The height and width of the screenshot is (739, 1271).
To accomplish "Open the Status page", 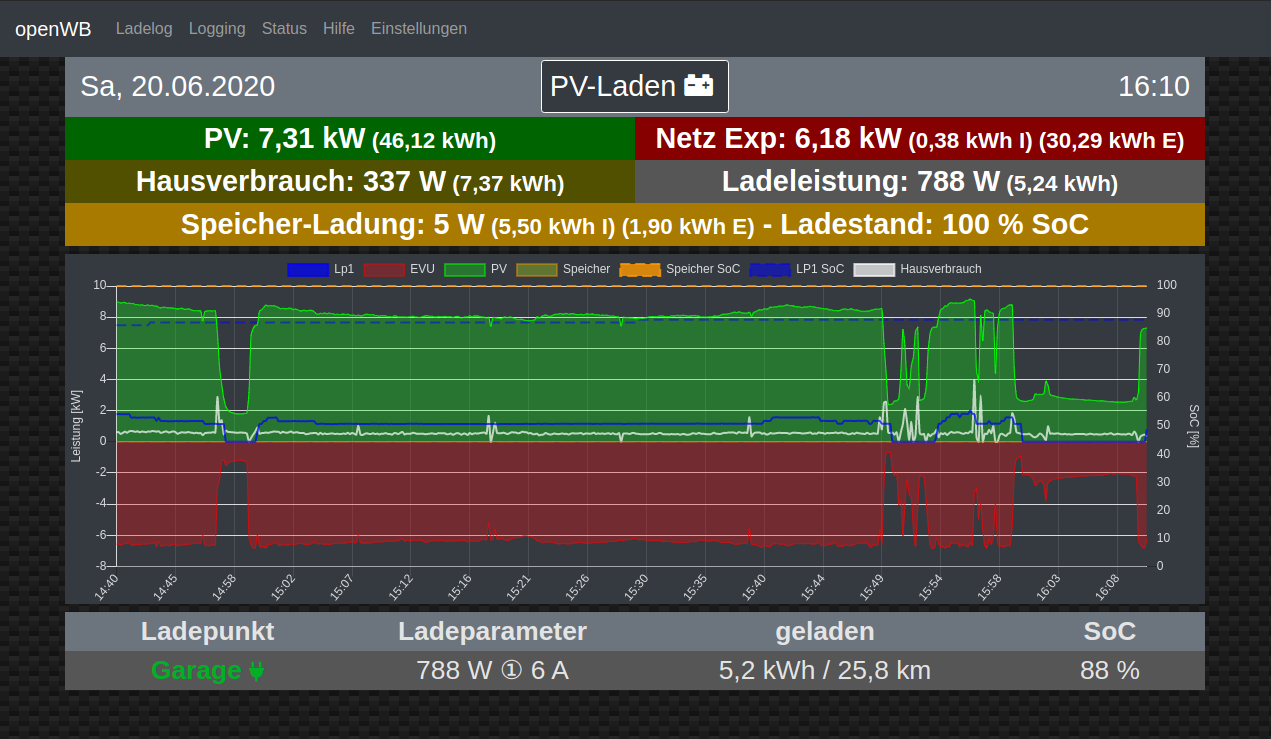I will (x=284, y=28).
